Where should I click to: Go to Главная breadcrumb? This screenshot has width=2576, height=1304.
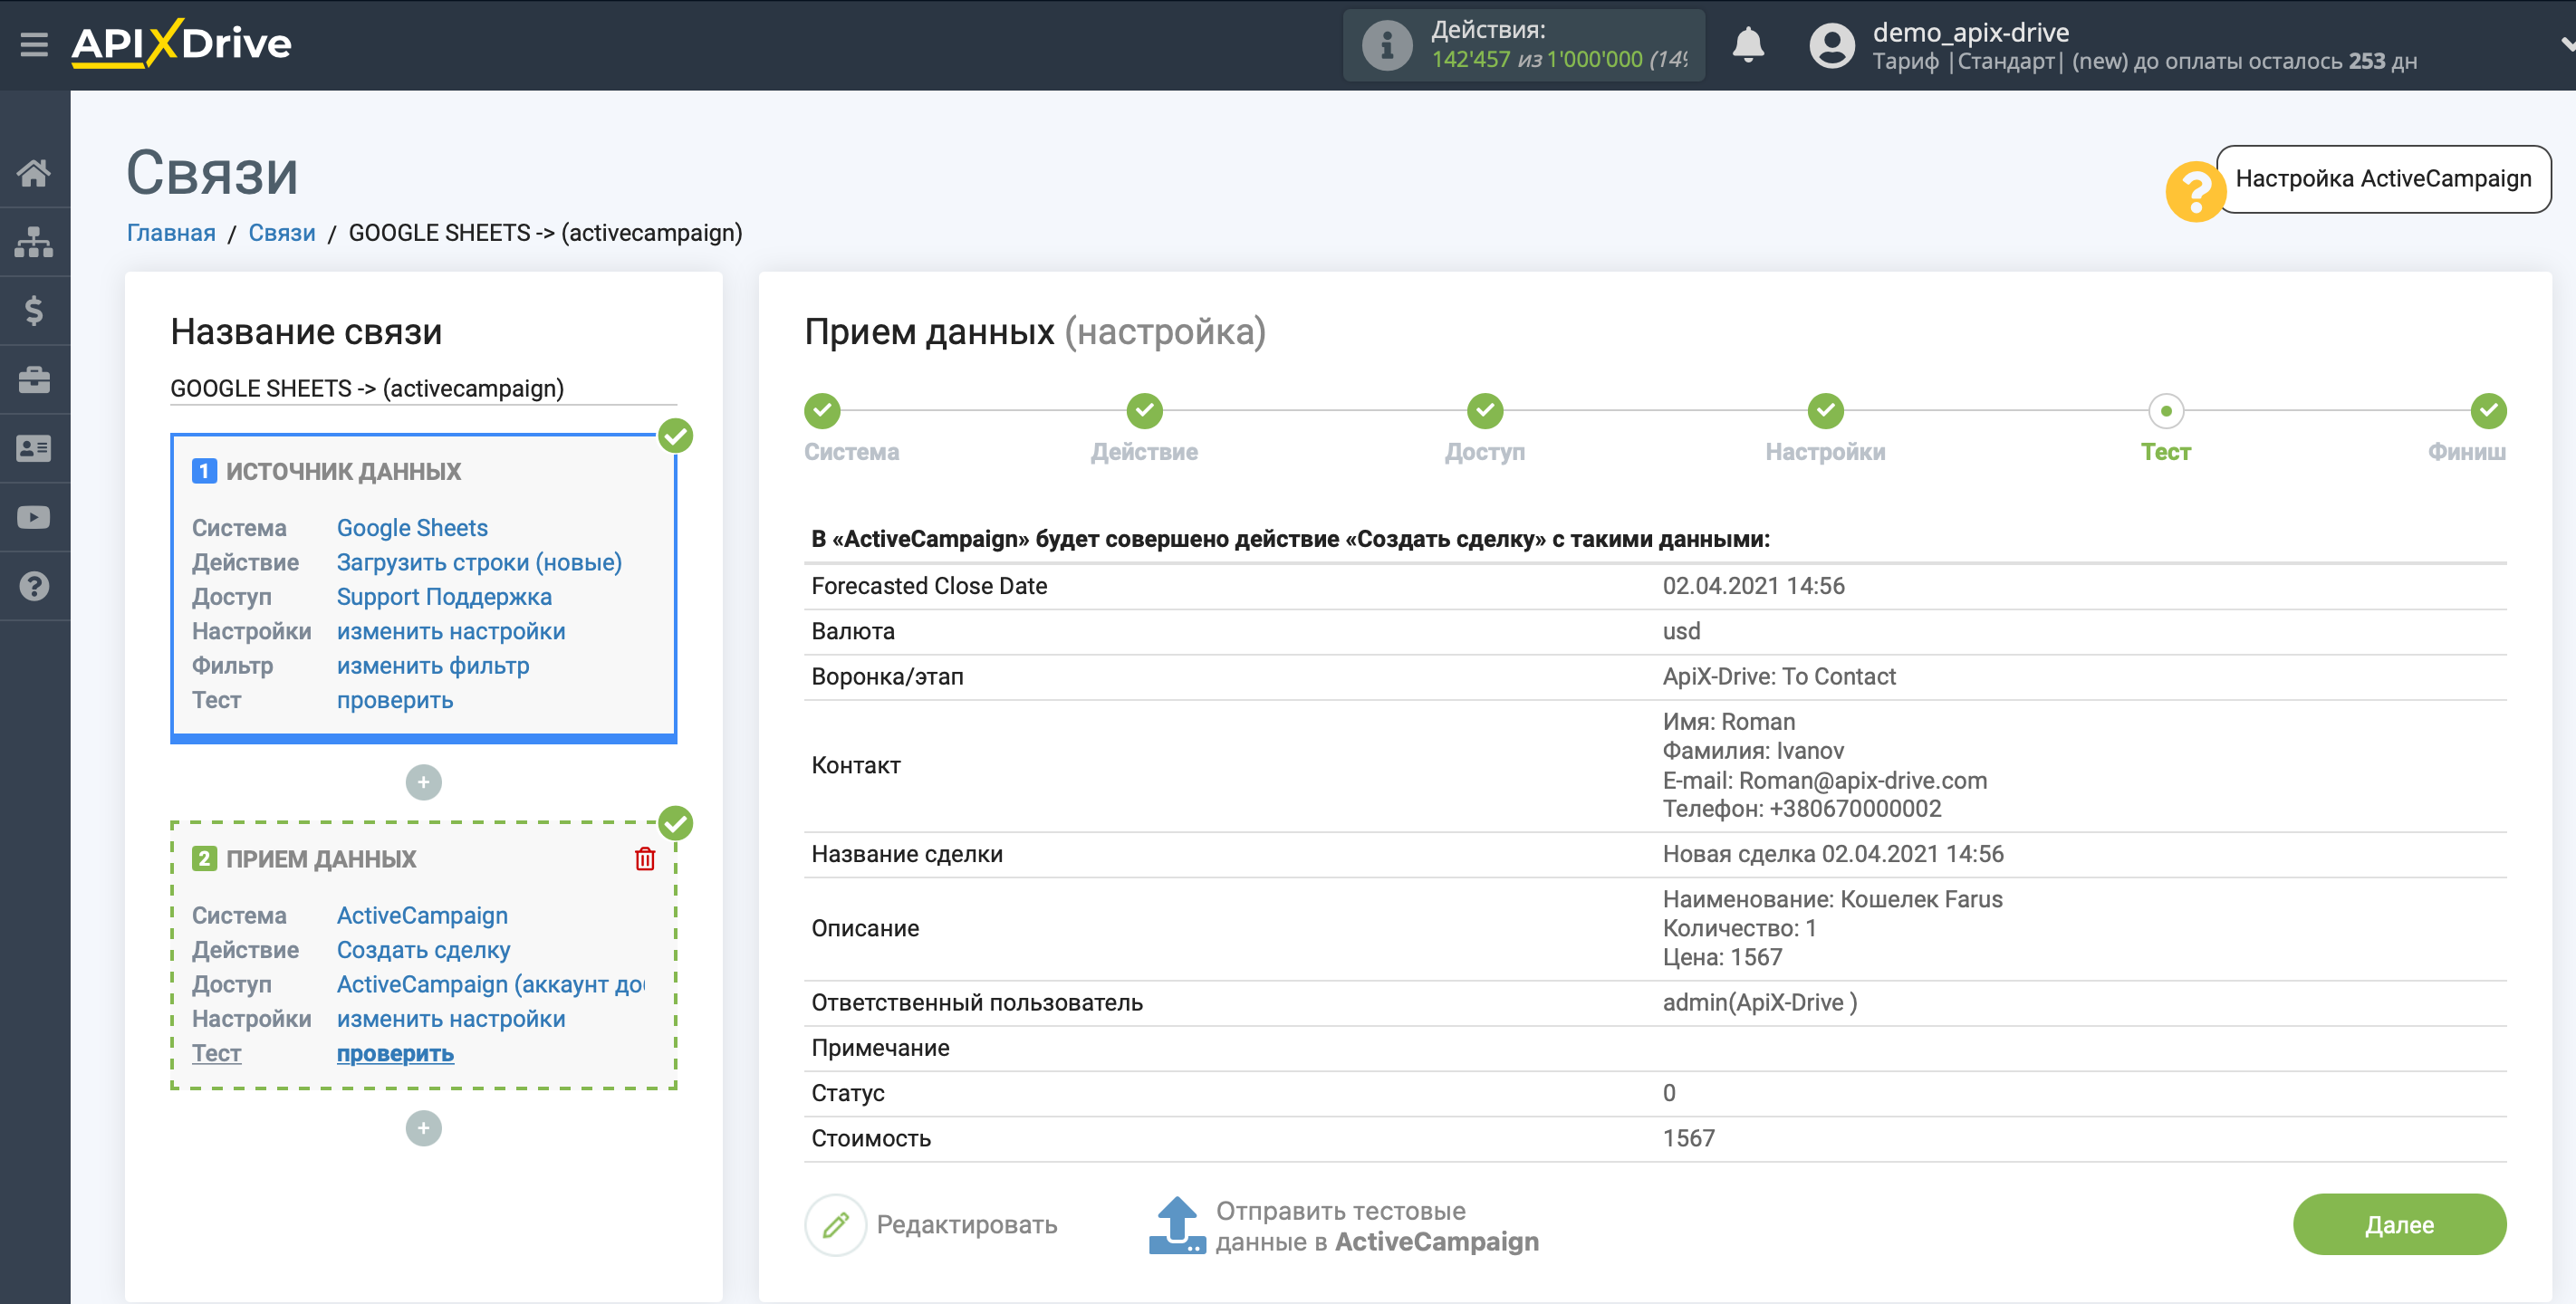[171, 233]
